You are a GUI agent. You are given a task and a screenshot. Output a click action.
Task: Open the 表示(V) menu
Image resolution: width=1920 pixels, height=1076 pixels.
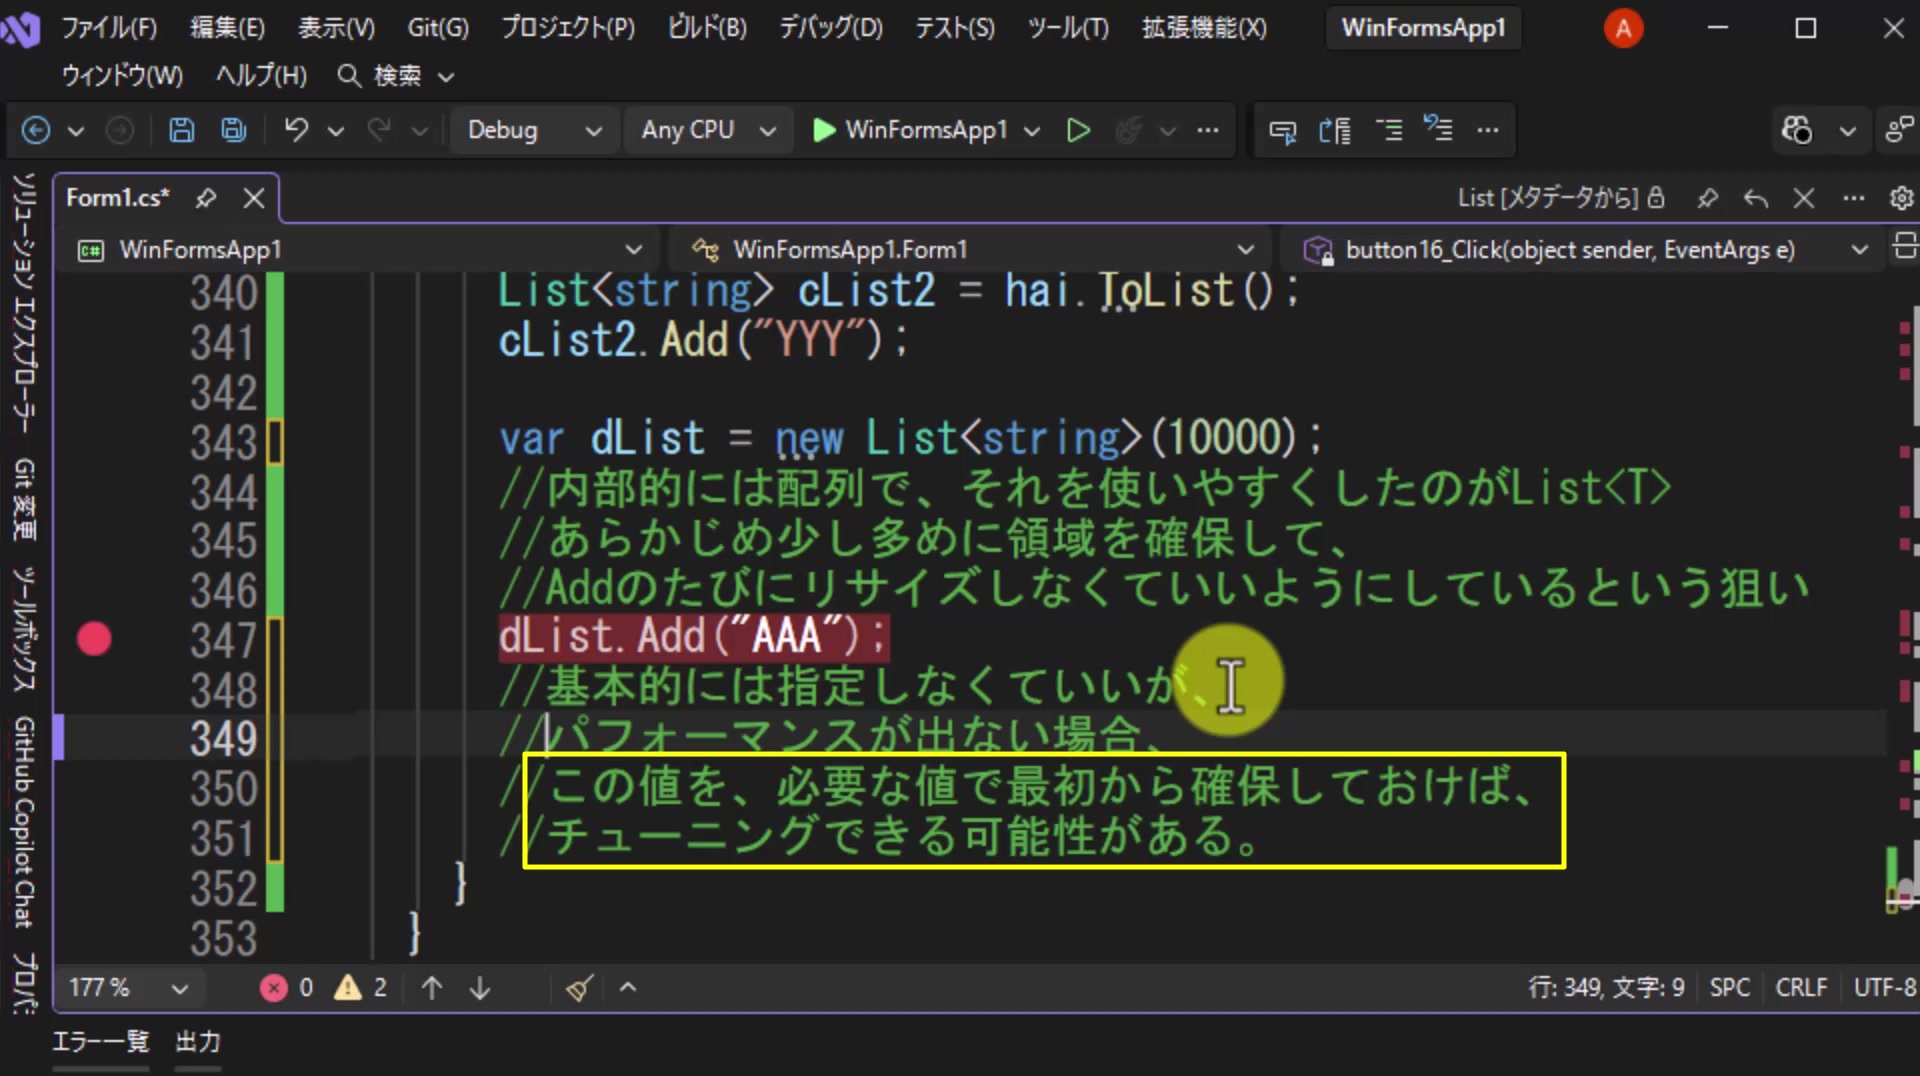point(336,28)
